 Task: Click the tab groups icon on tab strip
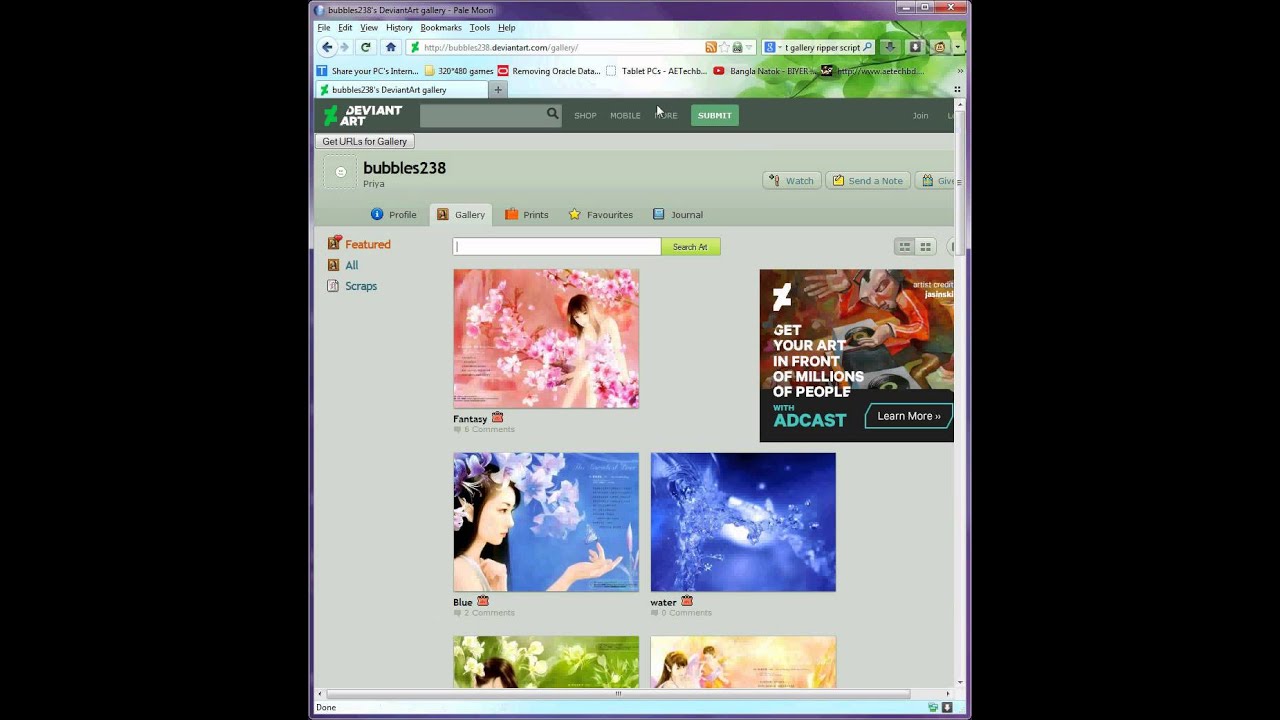[x=957, y=90]
